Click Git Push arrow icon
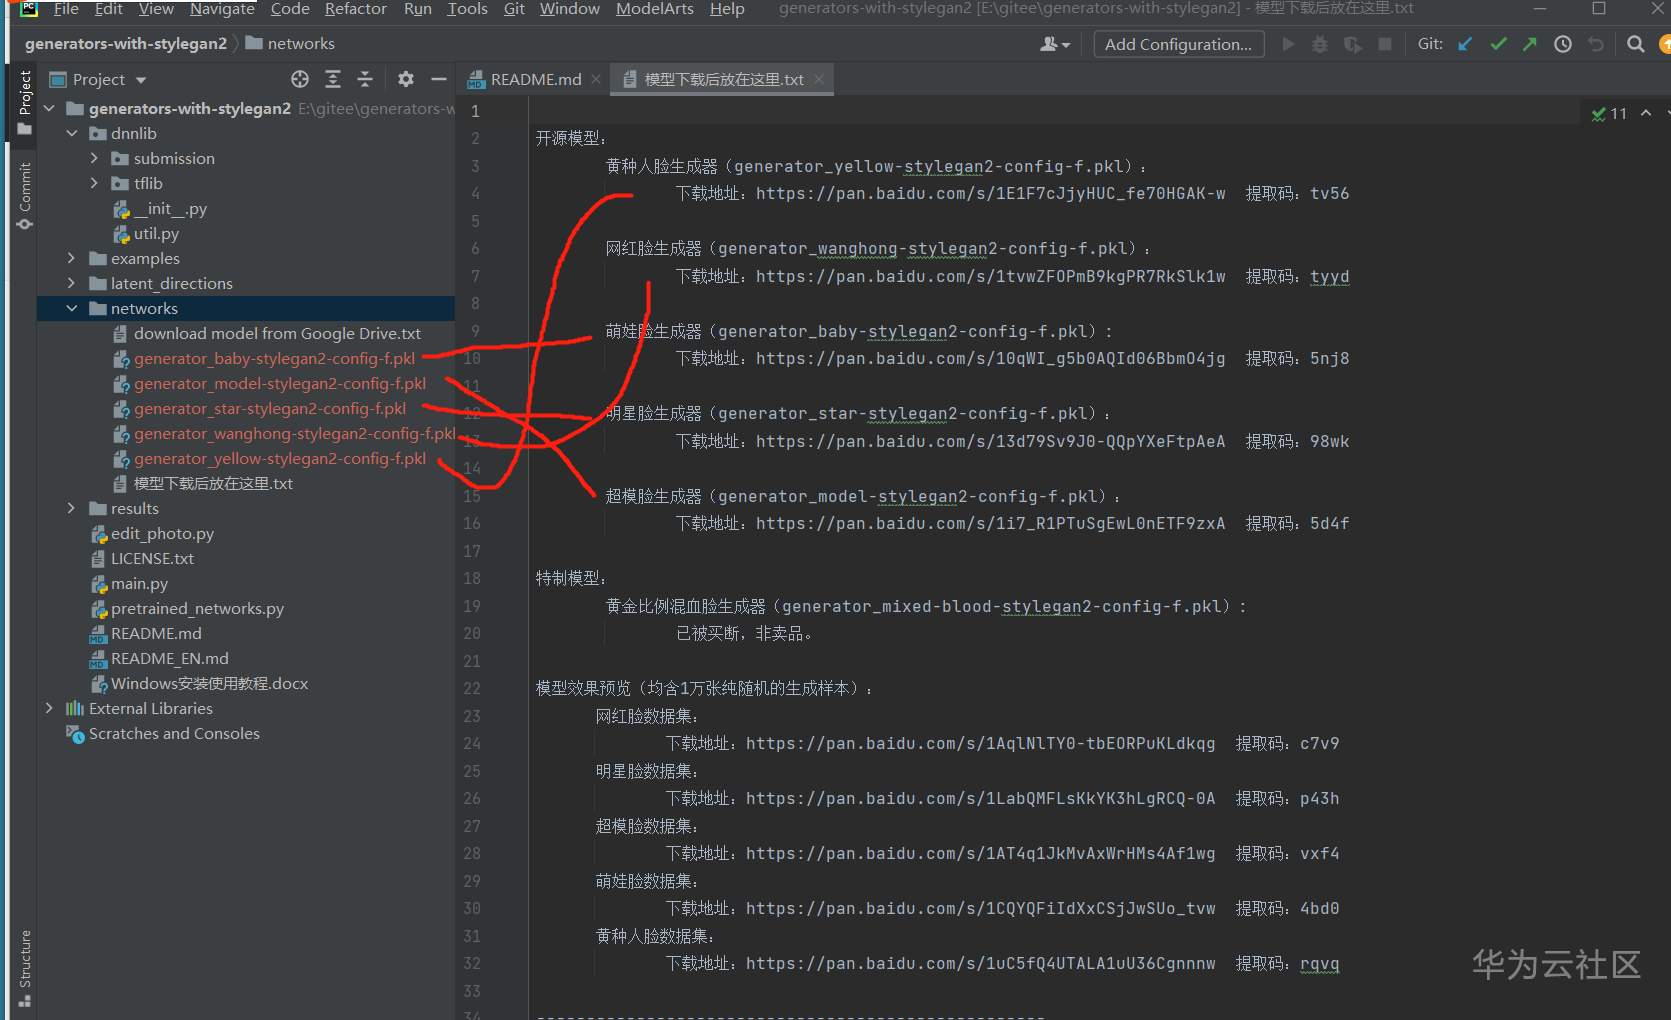 tap(1530, 44)
